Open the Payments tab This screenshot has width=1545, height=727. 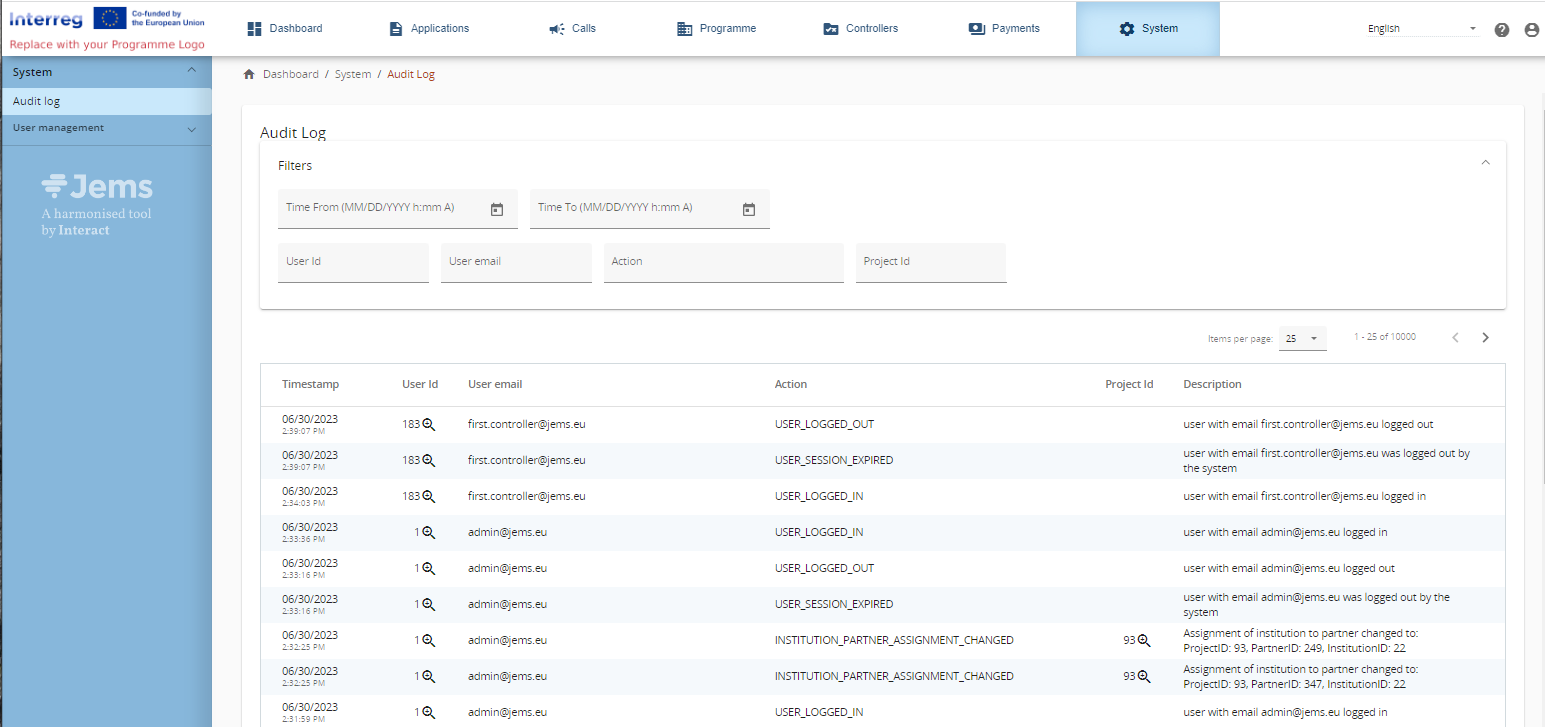tap(1004, 29)
